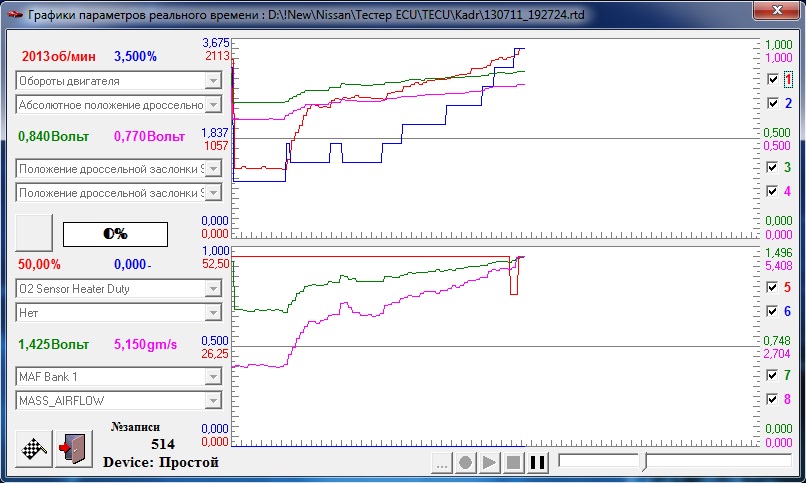806x483 pixels.
Task: Click the playback position slider thumb
Action: coord(645,461)
